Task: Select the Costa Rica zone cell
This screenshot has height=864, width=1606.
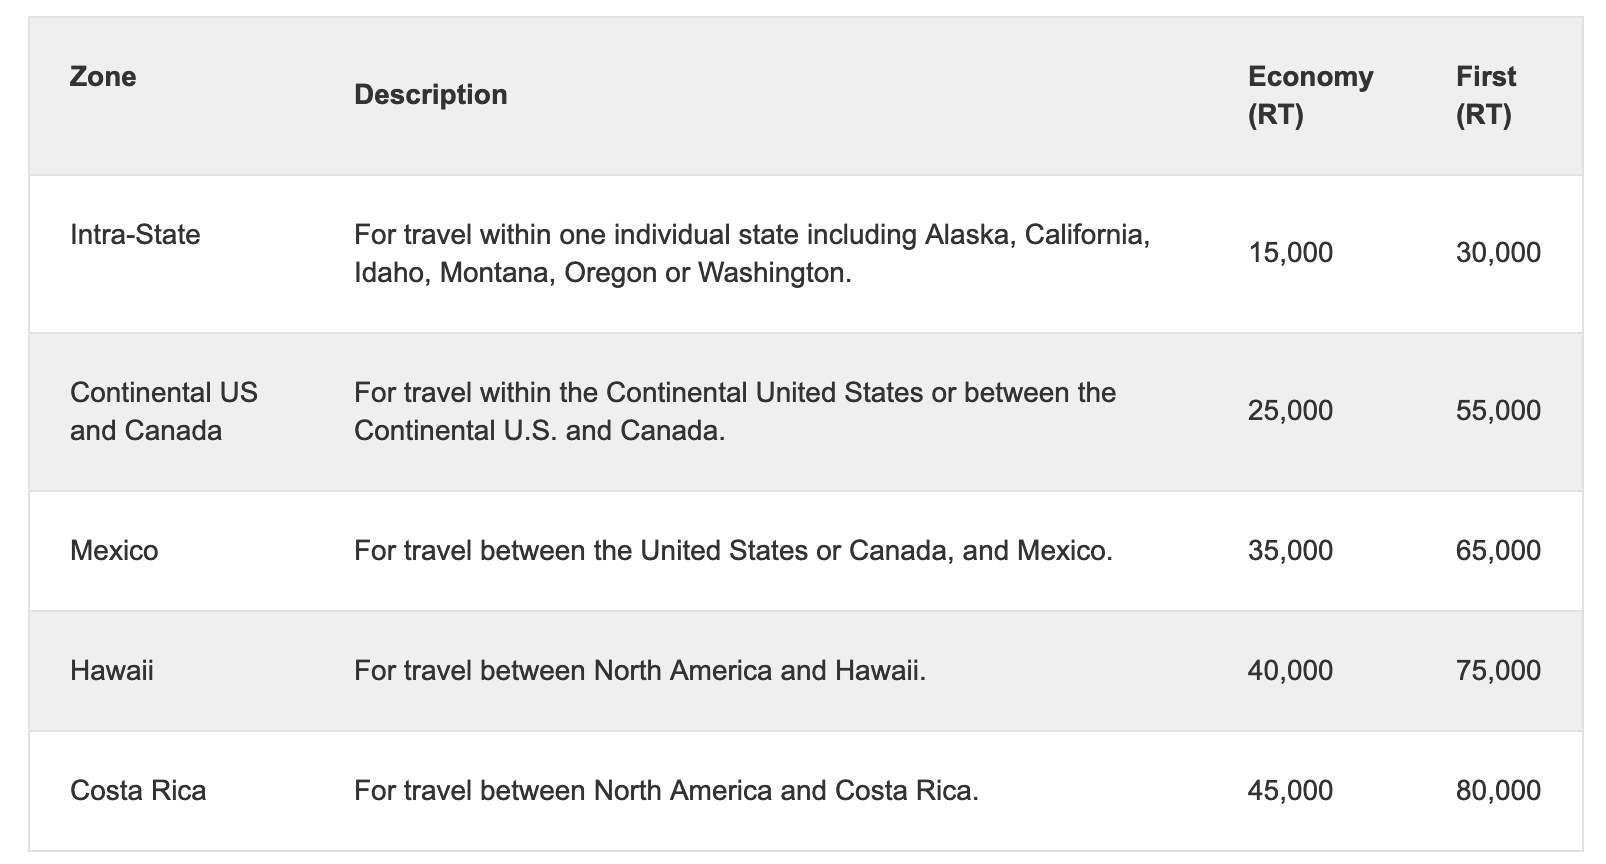Action: (x=138, y=791)
